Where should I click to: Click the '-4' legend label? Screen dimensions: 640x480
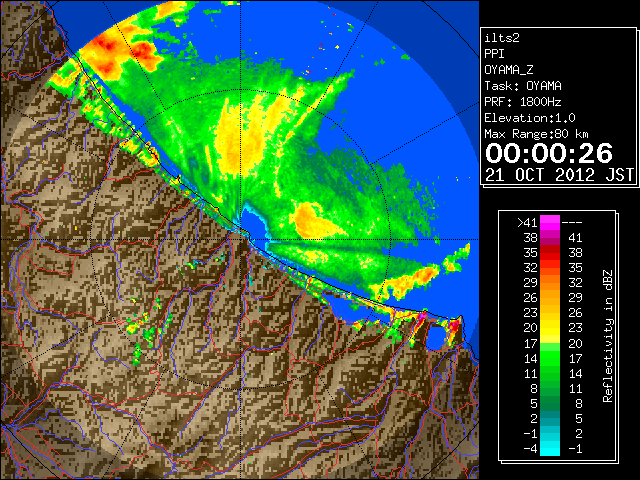tap(530, 449)
